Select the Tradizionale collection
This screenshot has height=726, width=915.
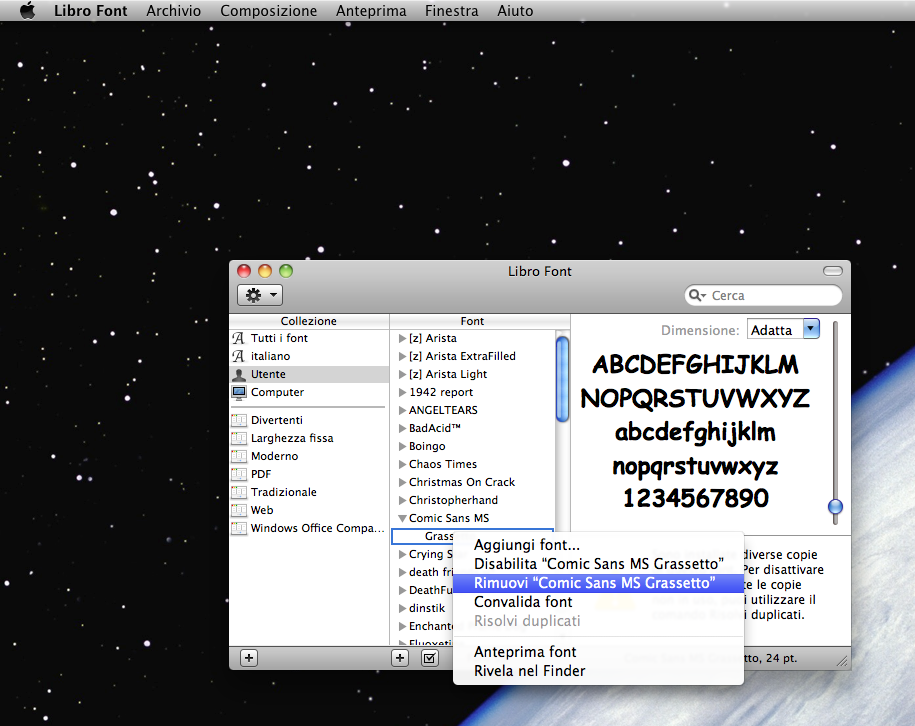[x=309, y=492]
